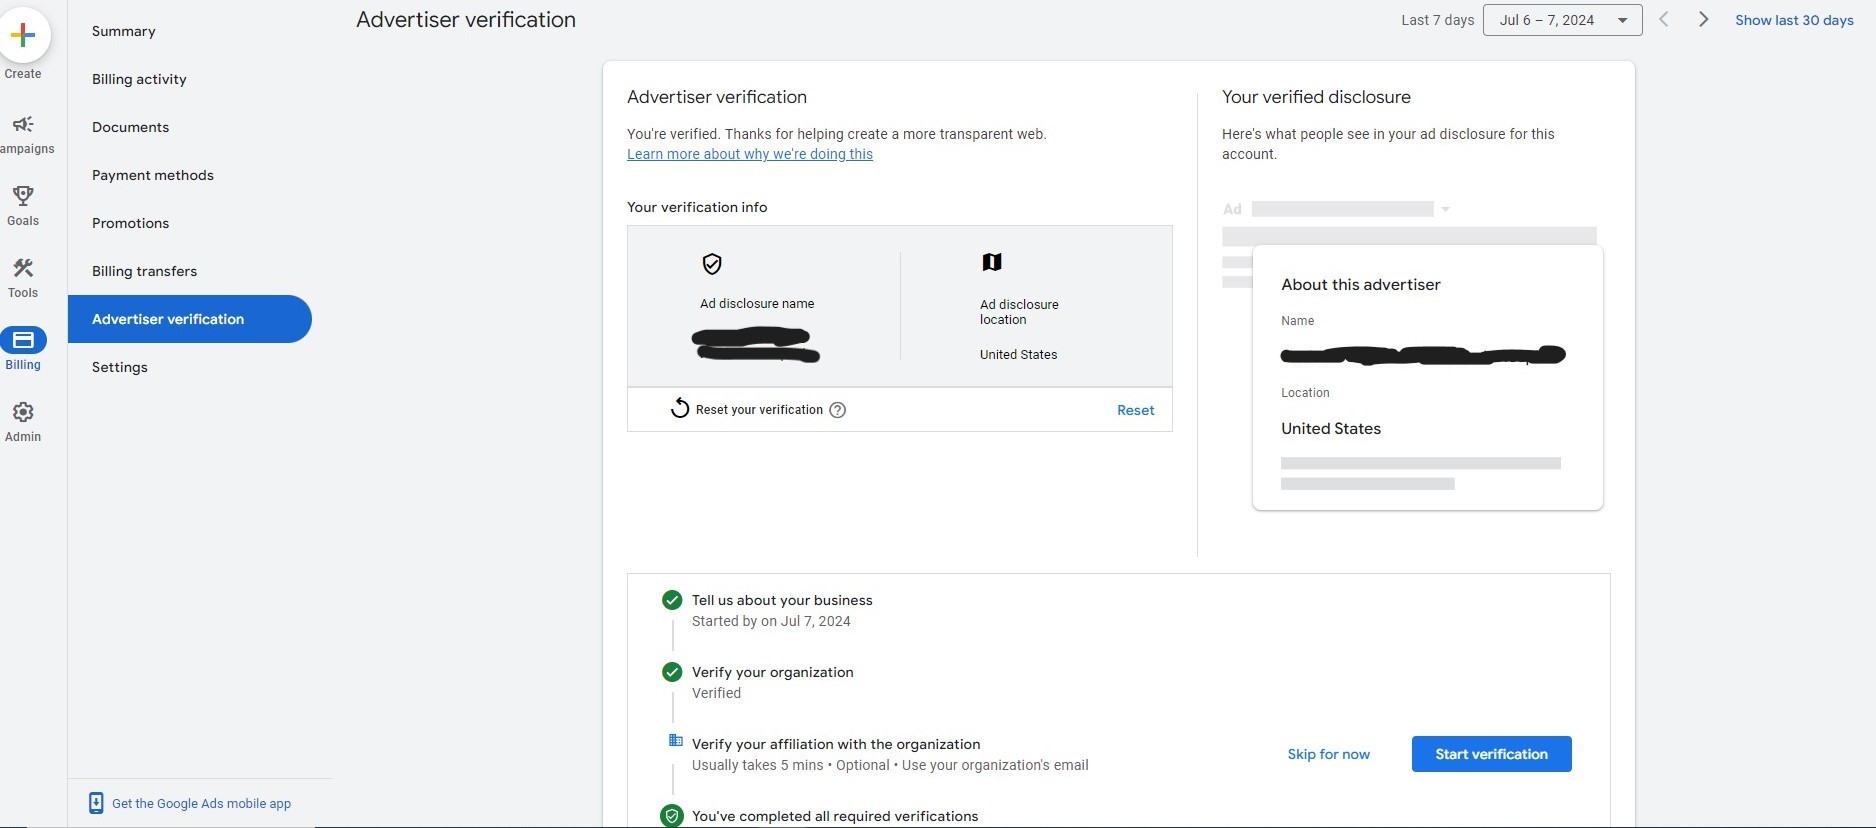Click the help icon beside Reset your verification
The height and width of the screenshot is (828, 1876).
838,410
